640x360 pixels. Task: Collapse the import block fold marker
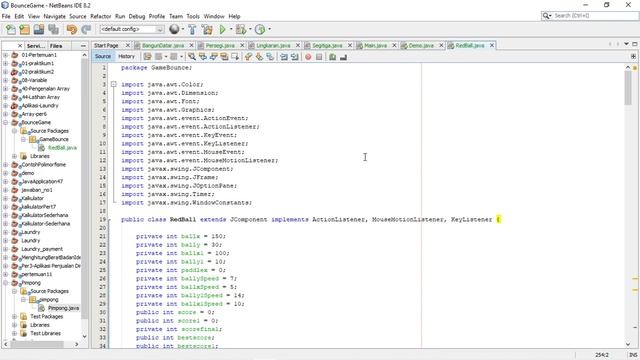113,84
